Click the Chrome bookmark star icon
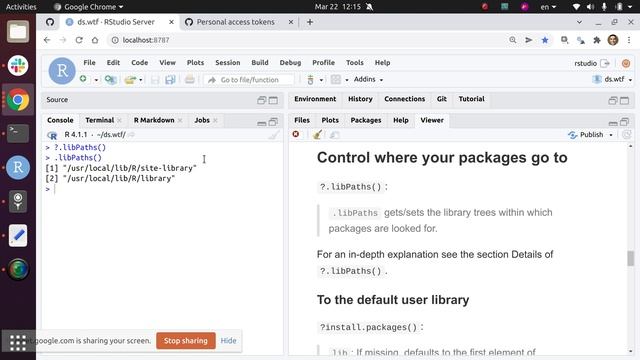Image resolution: width=640 pixels, height=360 pixels. (x=545, y=40)
